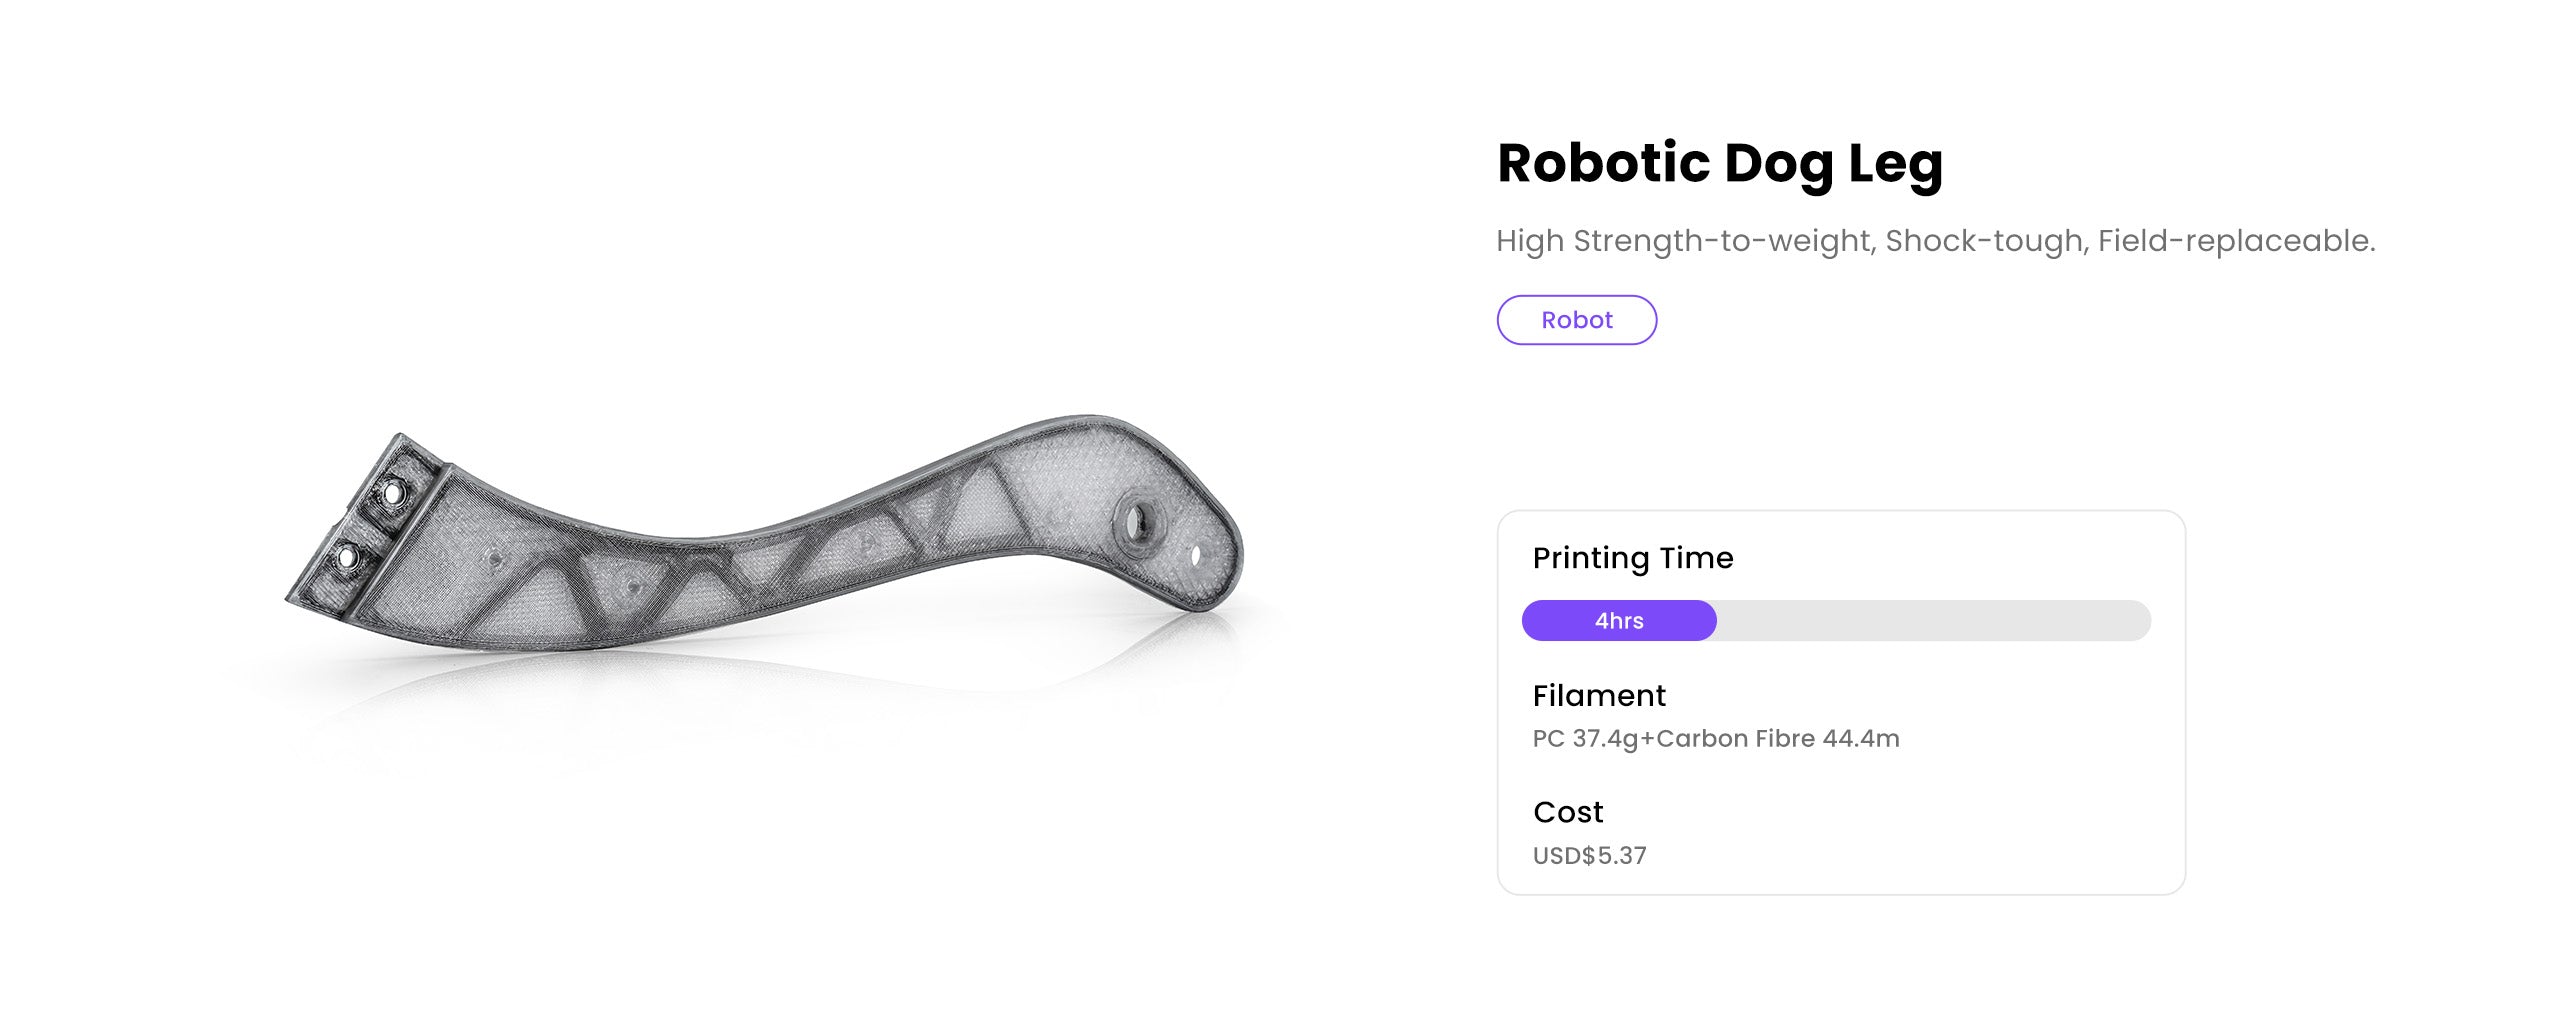Click the Field-replaceable phrase in the subtitle
Viewport: 2560px width, 1034px height.
(2236, 241)
